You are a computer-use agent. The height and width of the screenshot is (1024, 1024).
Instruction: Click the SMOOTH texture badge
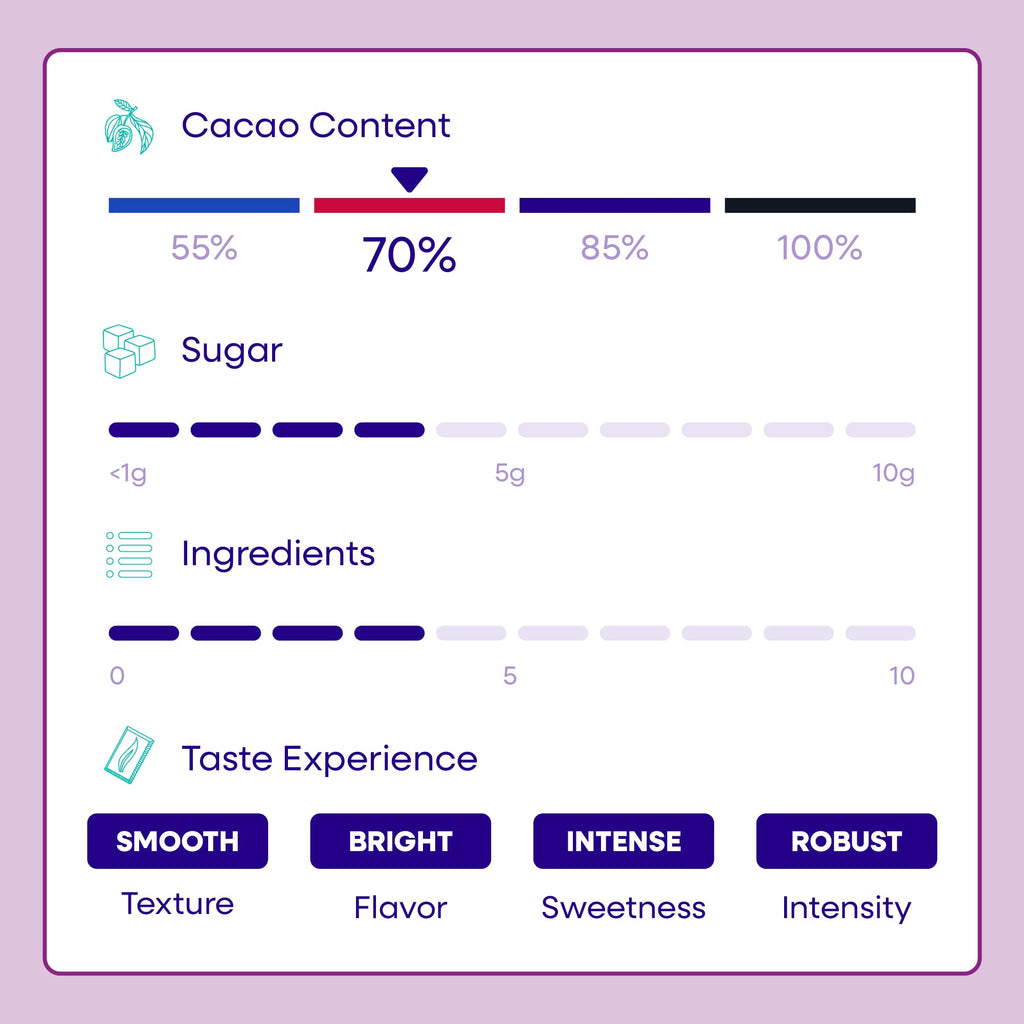(x=178, y=841)
